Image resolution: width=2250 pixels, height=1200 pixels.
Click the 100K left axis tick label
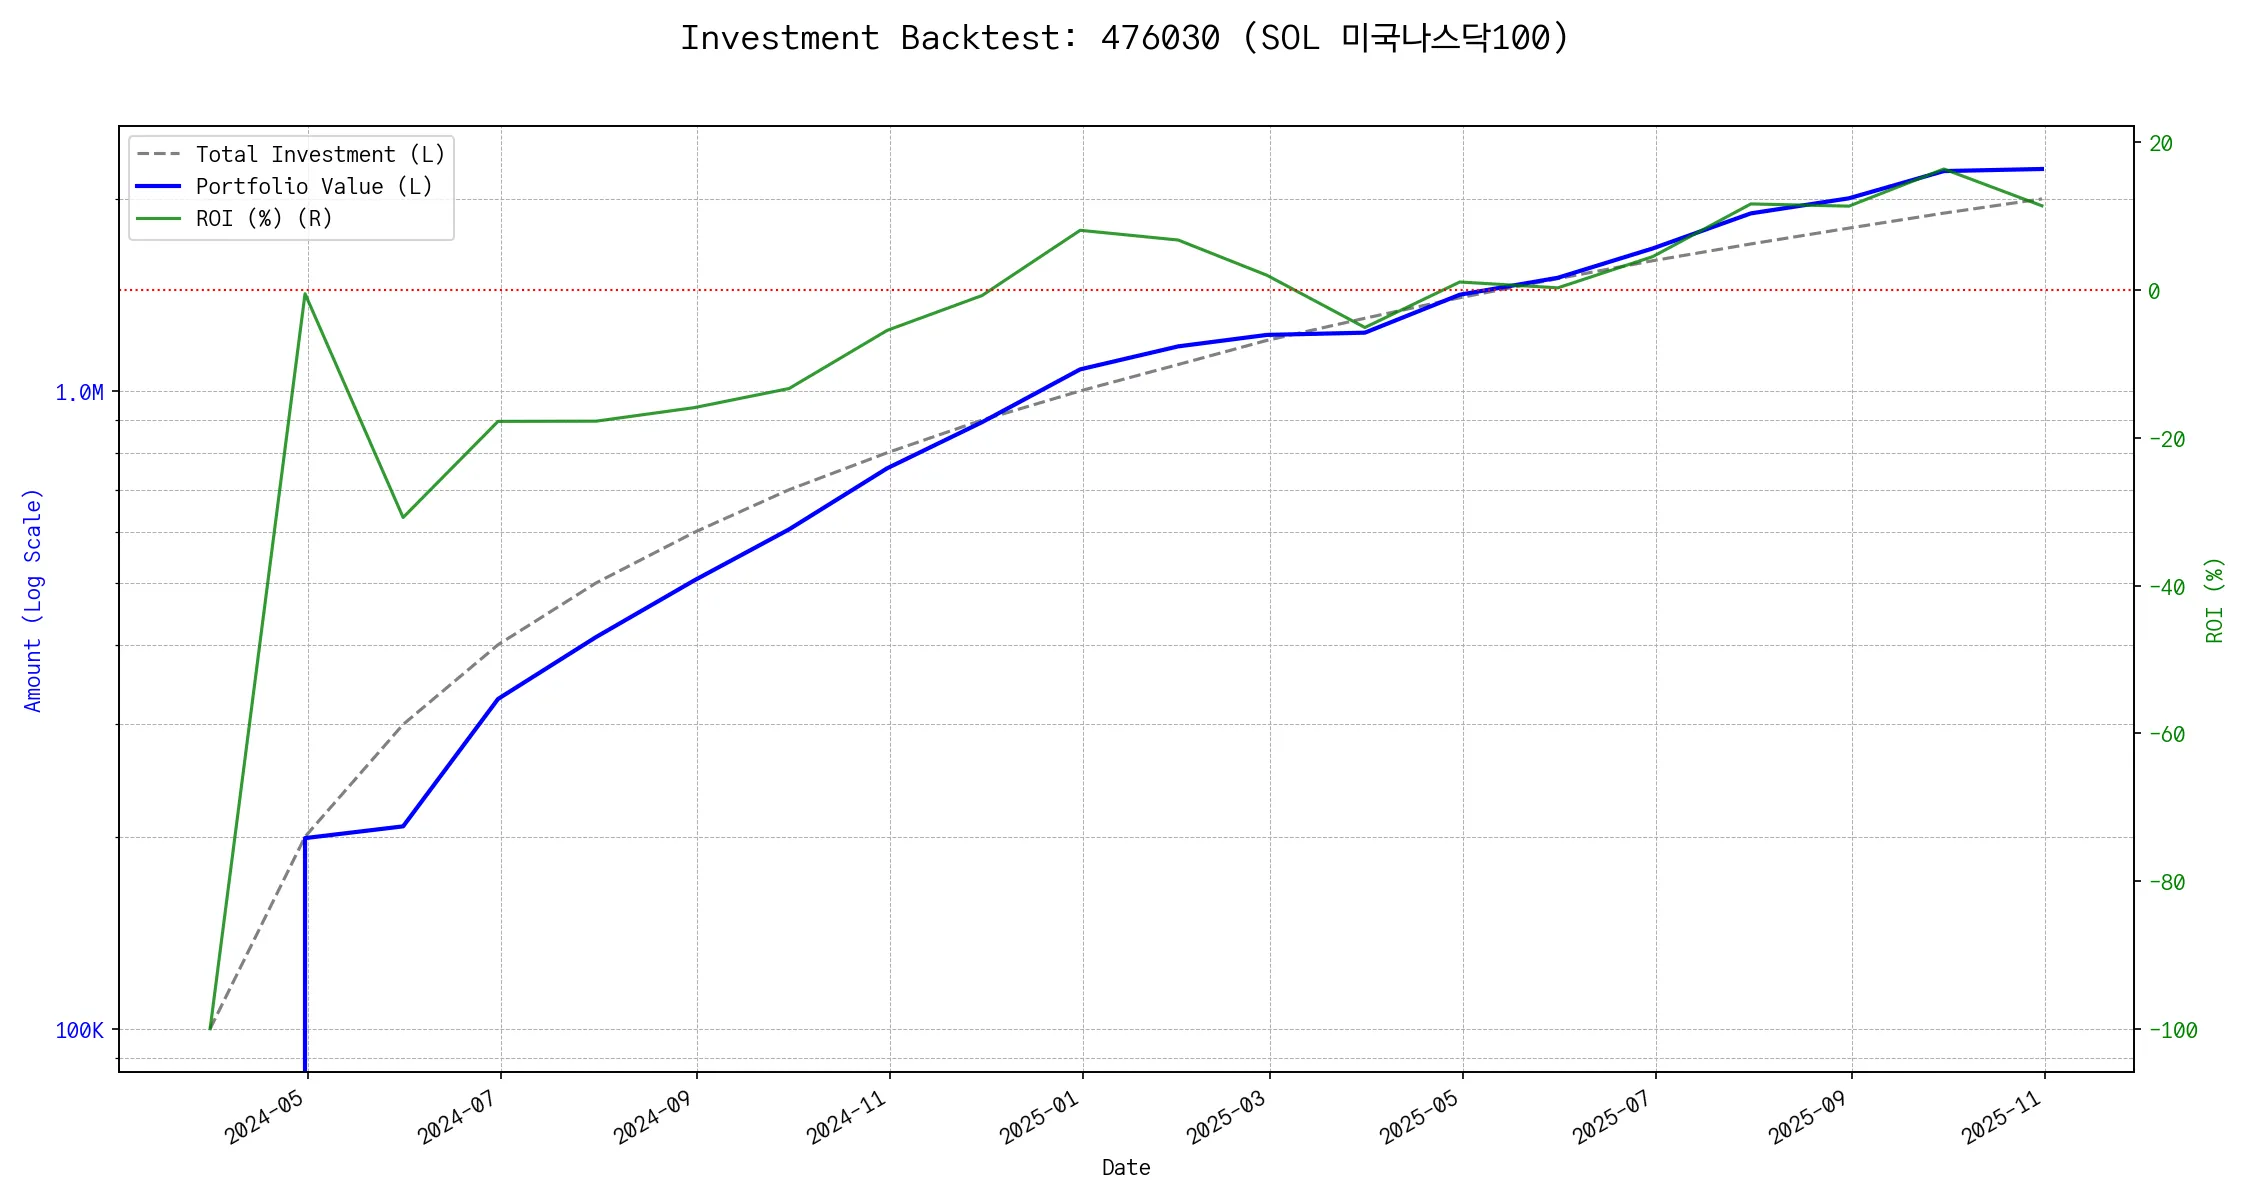[x=79, y=1031]
